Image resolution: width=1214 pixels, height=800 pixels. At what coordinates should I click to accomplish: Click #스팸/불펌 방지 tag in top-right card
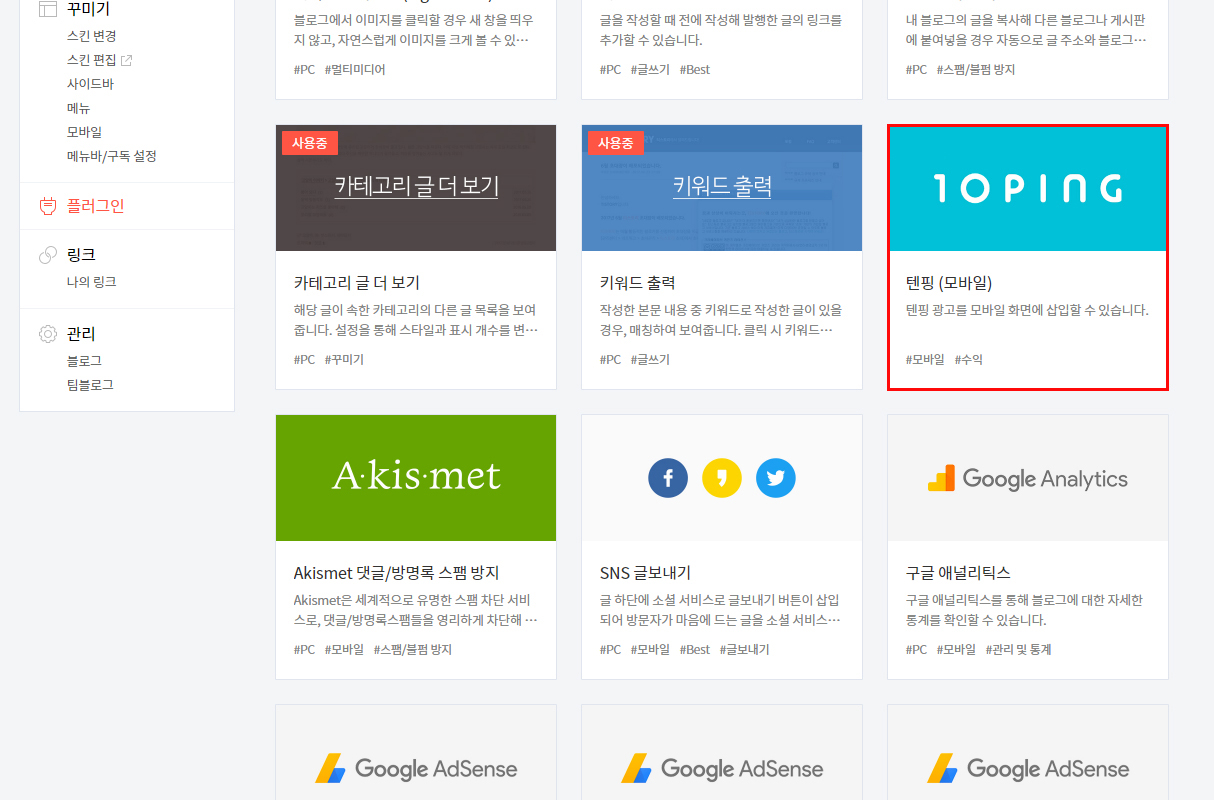click(x=976, y=70)
